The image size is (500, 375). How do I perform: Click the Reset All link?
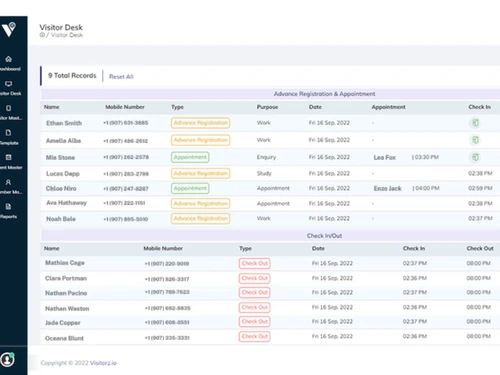121,77
